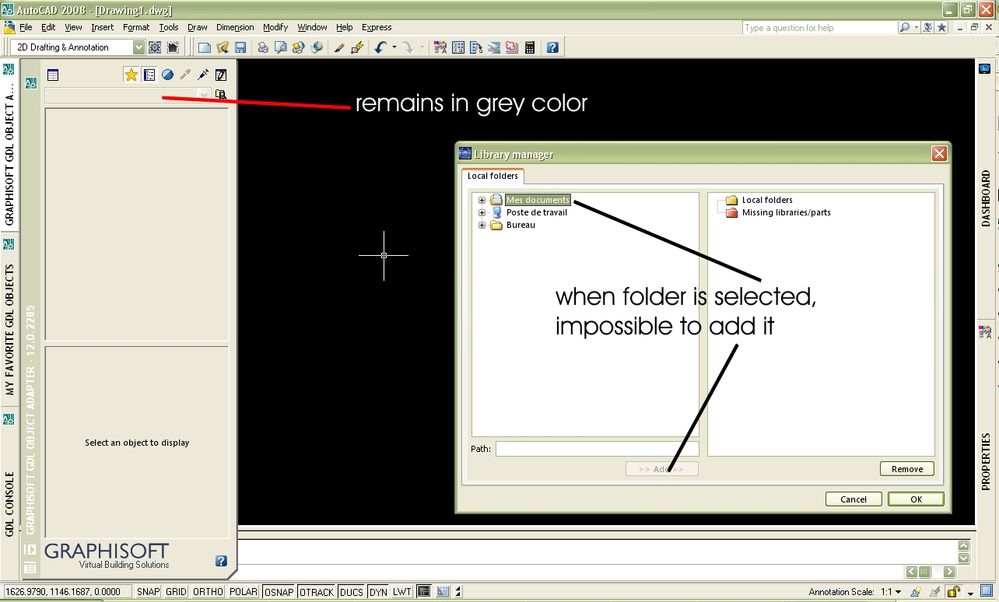
Task: Click the edit script icon in GDL panel
Action: click(x=220, y=75)
